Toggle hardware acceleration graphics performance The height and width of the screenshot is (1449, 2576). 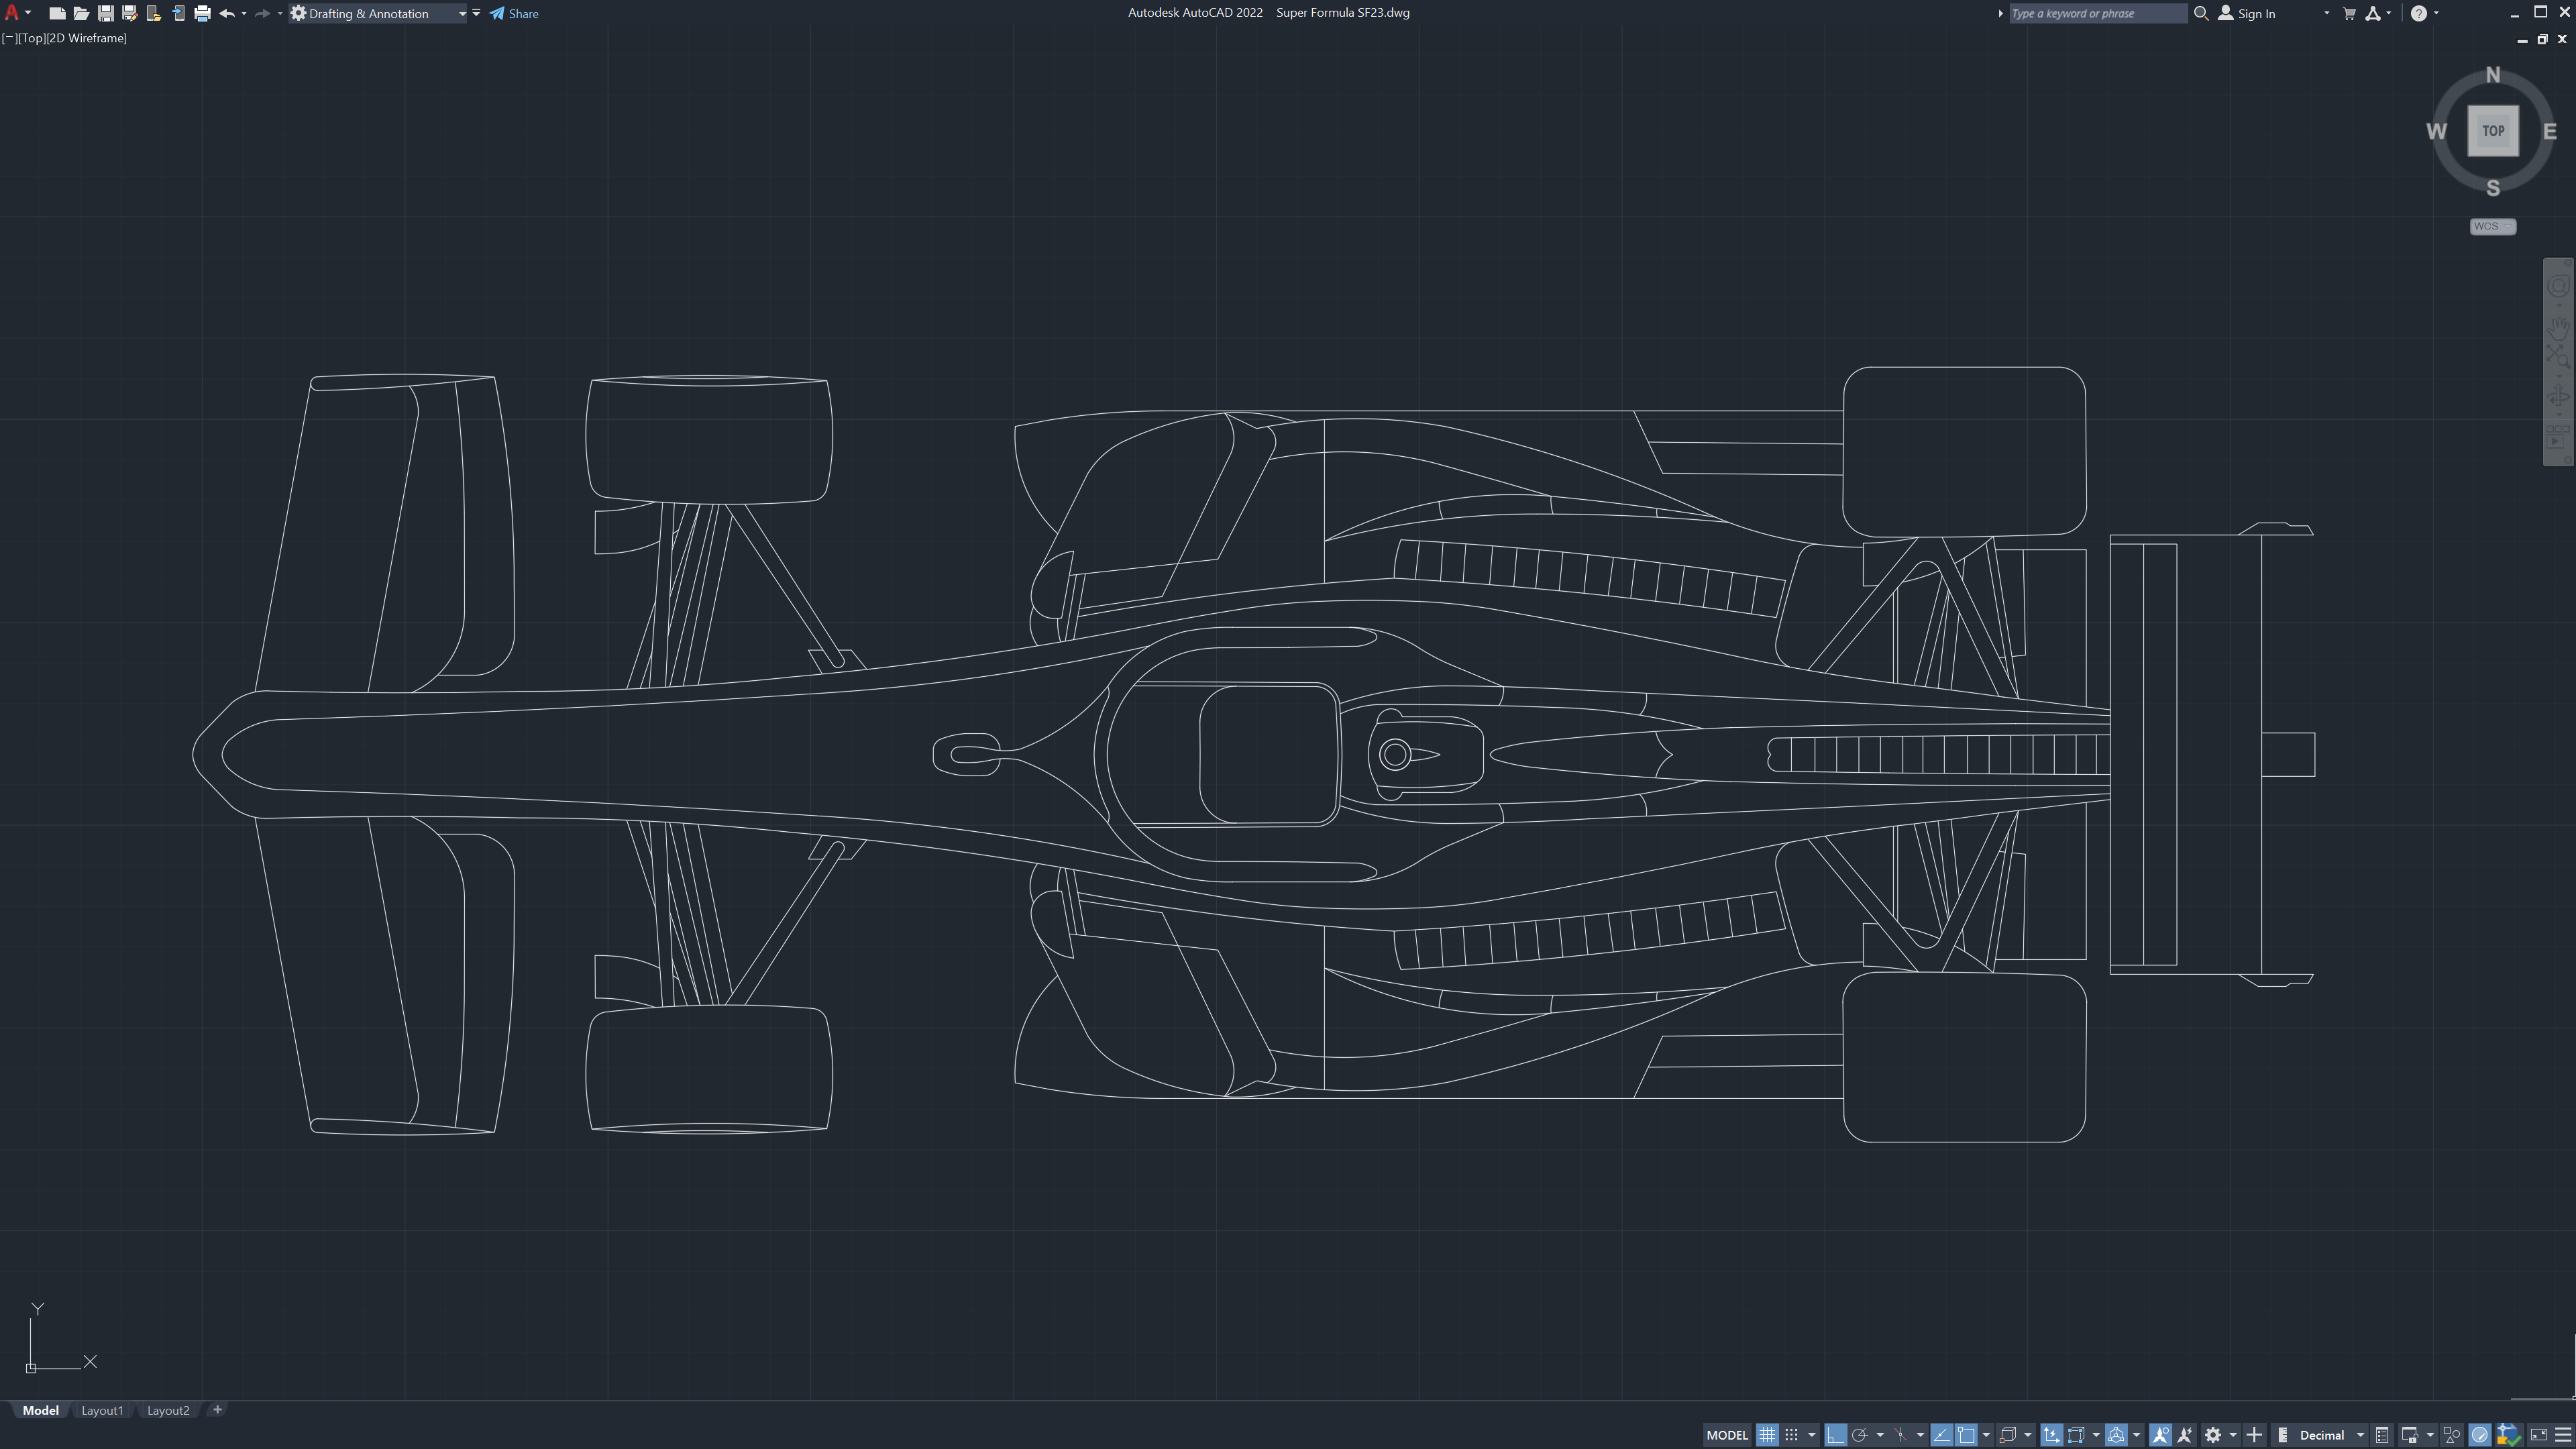click(x=2480, y=1435)
